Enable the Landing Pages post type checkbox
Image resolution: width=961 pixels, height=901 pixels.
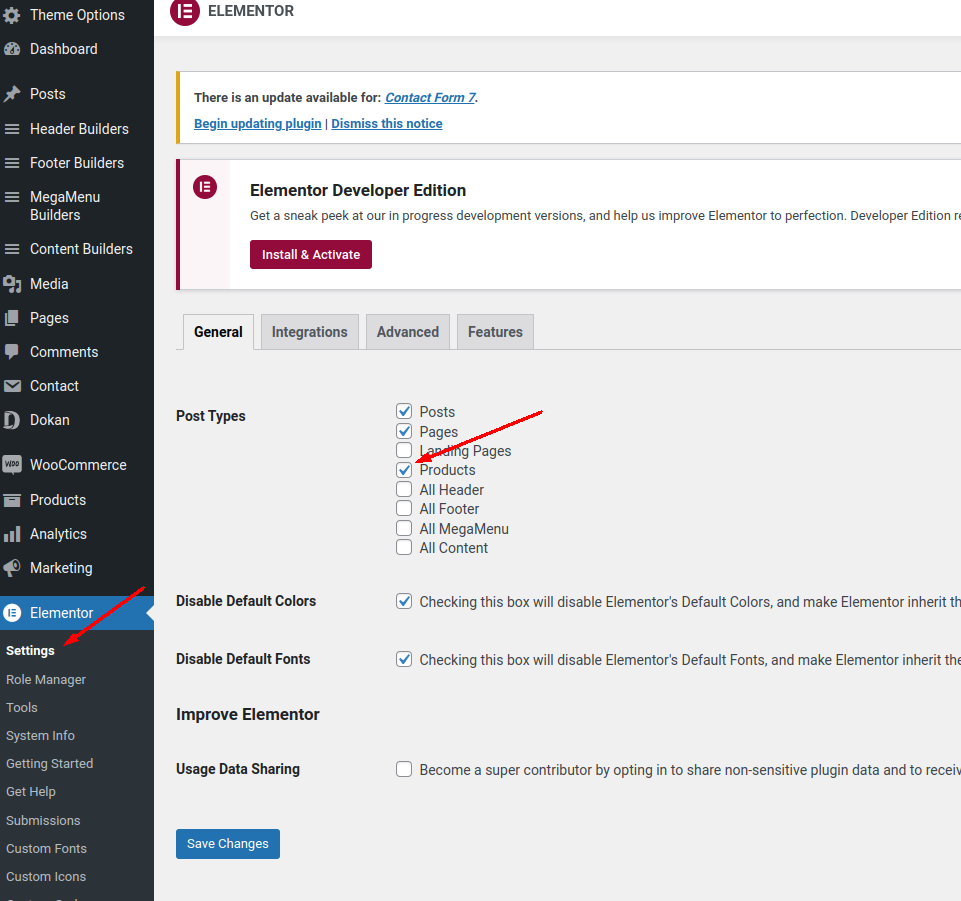(404, 450)
